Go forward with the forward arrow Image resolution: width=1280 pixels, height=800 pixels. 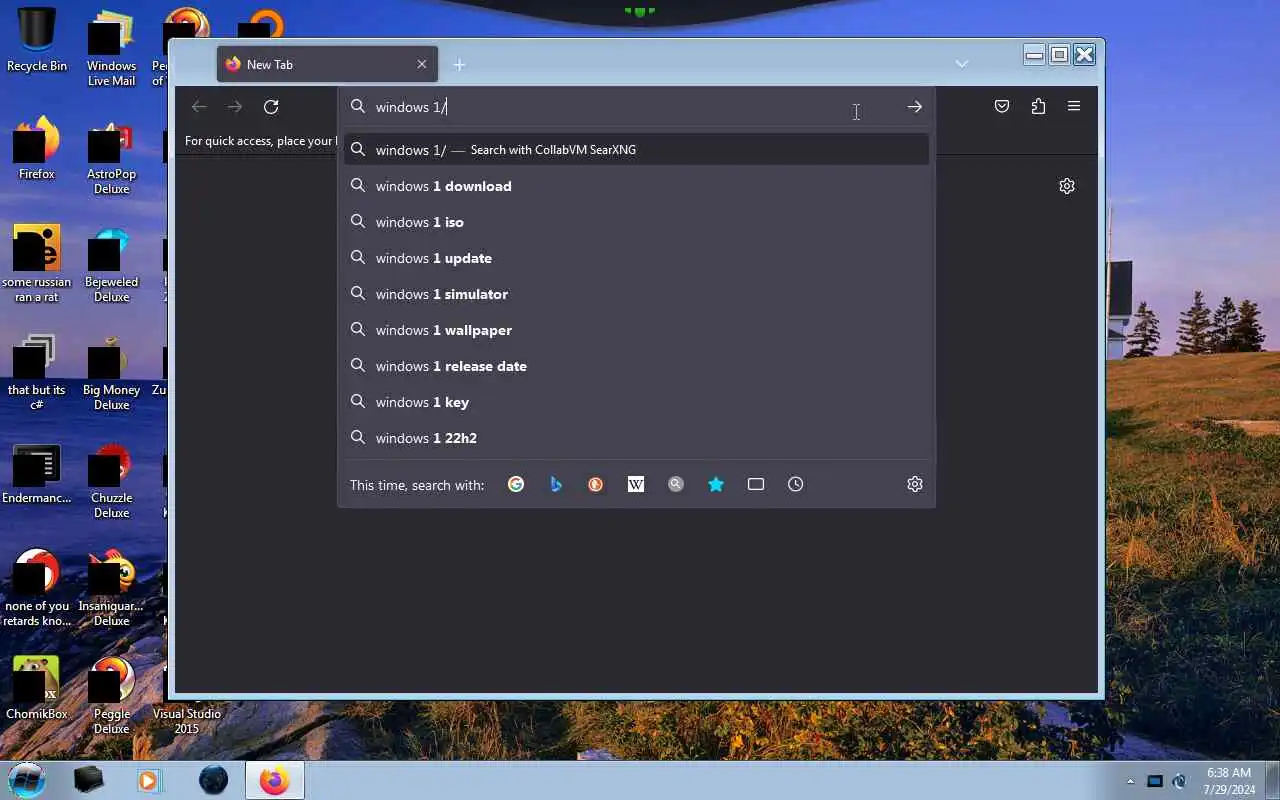click(x=235, y=107)
